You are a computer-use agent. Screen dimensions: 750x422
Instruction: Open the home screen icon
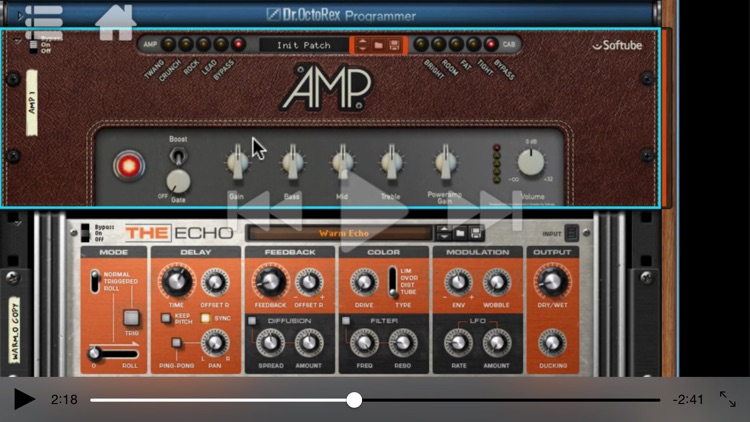click(115, 22)
